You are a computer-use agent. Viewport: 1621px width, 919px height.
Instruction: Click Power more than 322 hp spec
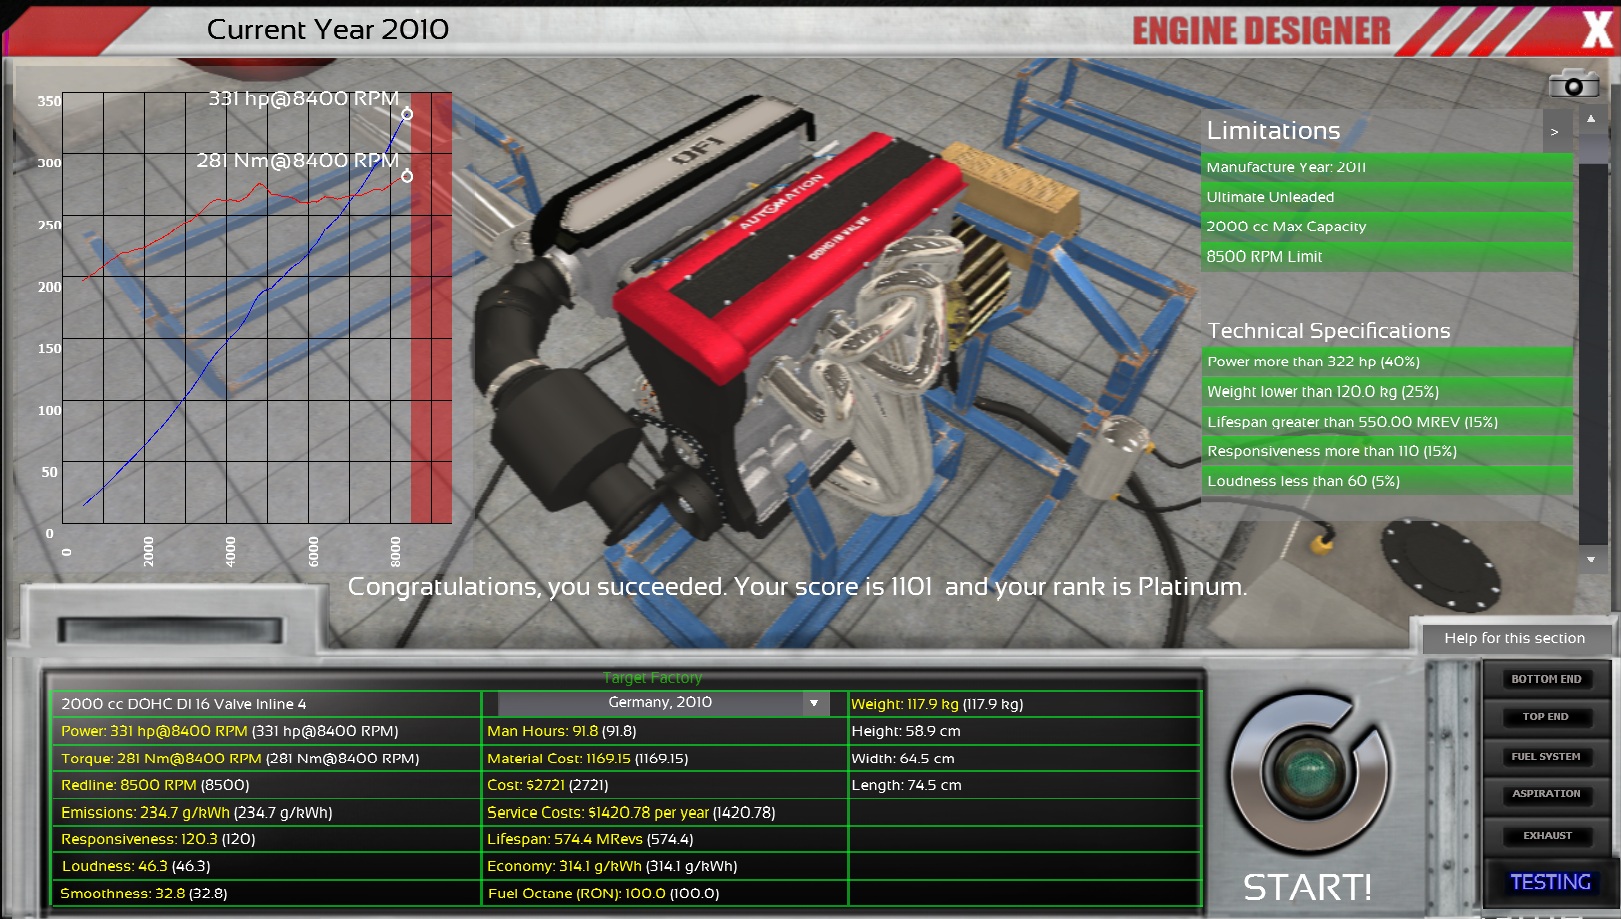(1386, 362)
